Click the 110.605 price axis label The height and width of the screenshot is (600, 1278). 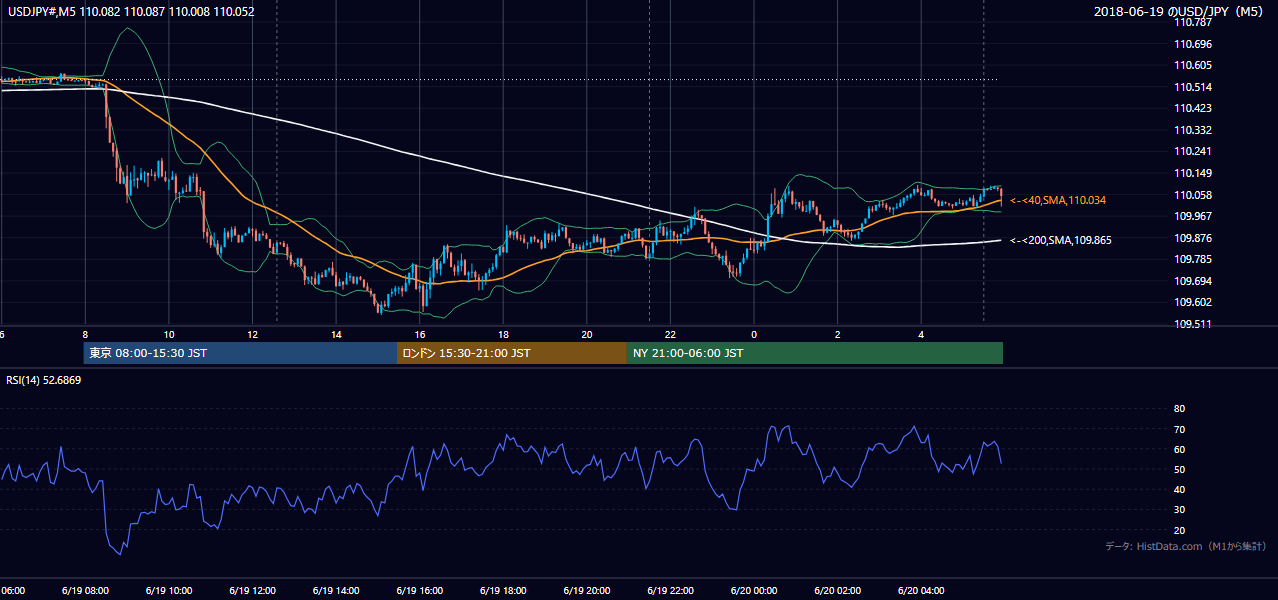1193,65
